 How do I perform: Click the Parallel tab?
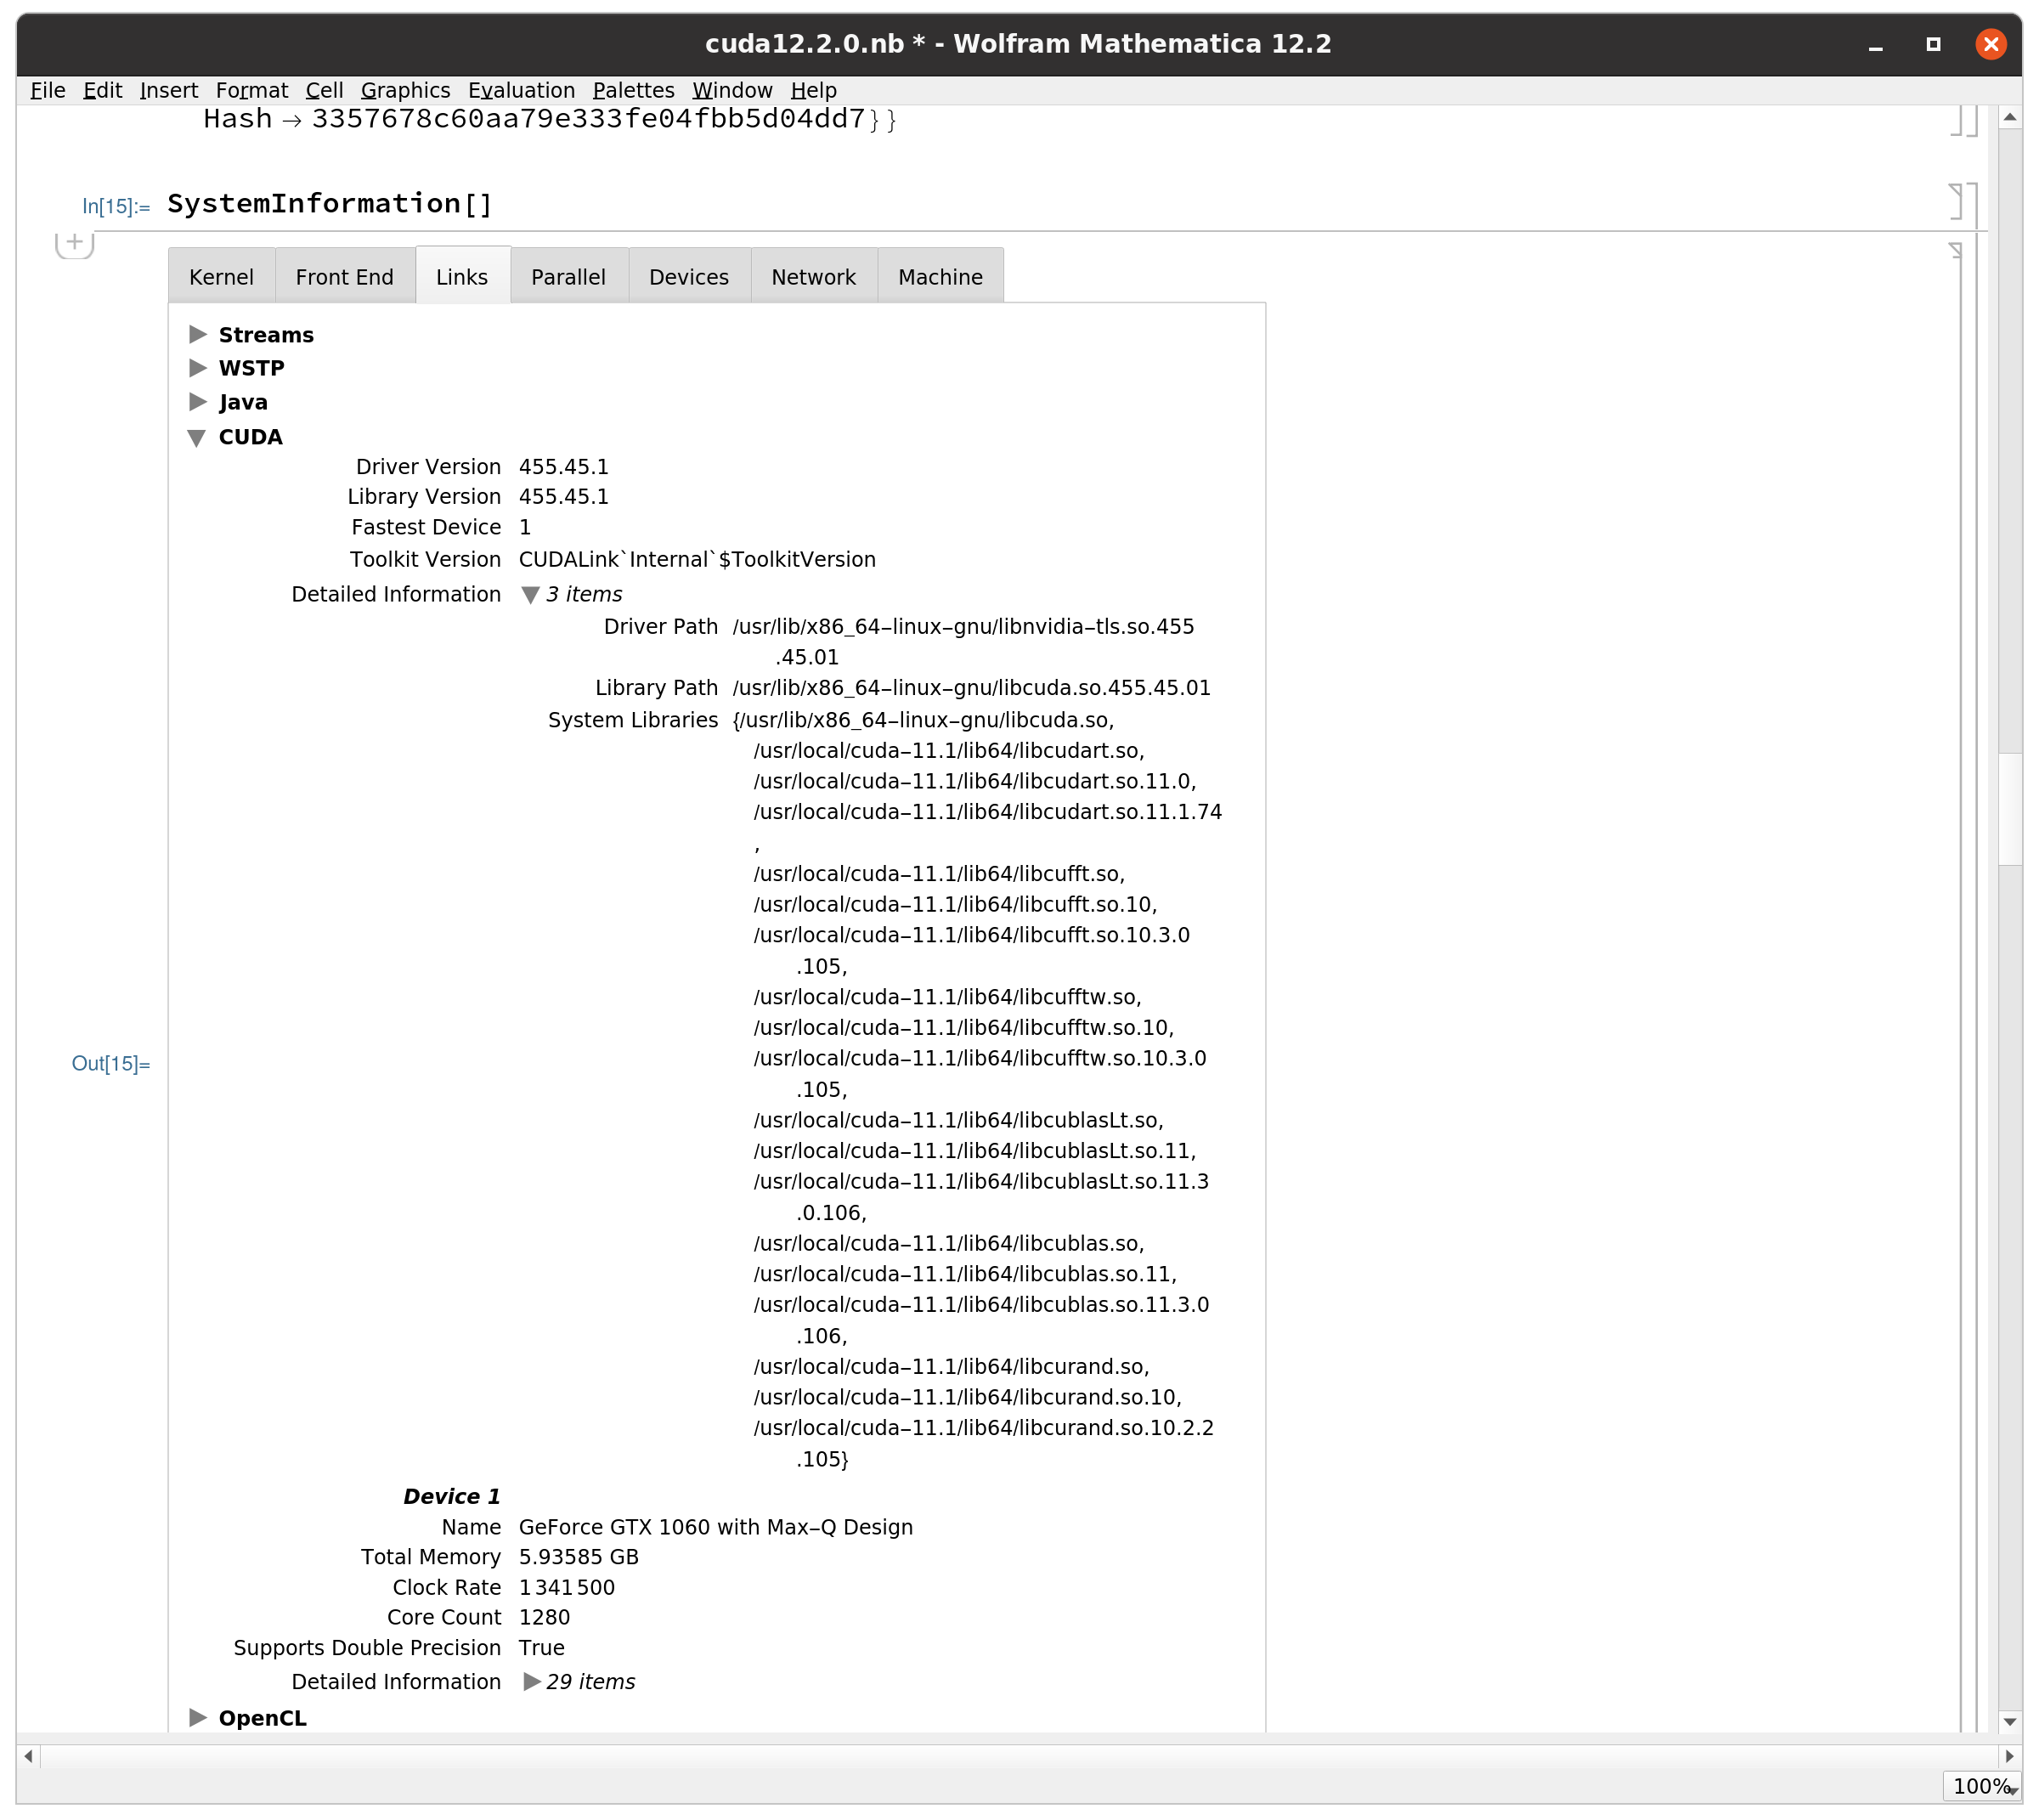tap(569, 276)
